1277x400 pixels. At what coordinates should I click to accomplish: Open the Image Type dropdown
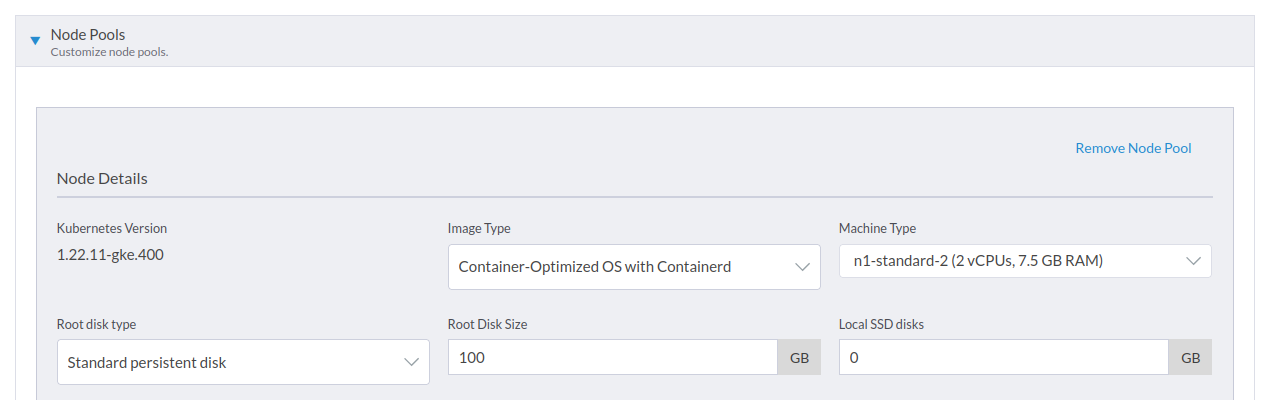click(620, 267)
